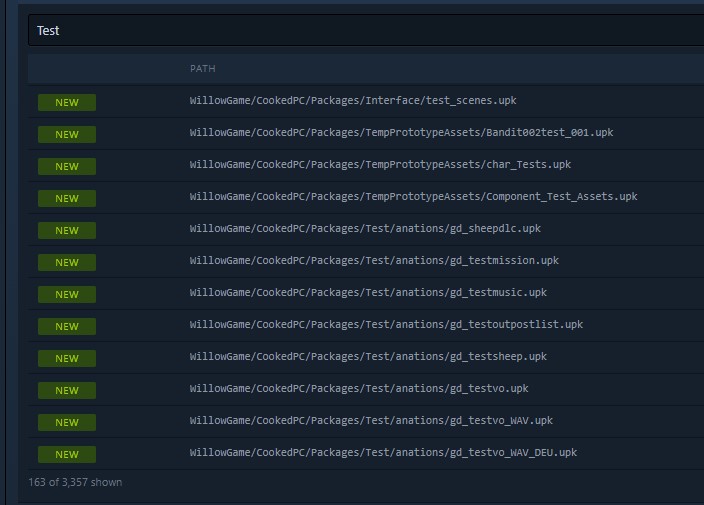Select the Component_Test_Assets.upk file path
This screenshot has height=505, width=704.
click(413, 197)
